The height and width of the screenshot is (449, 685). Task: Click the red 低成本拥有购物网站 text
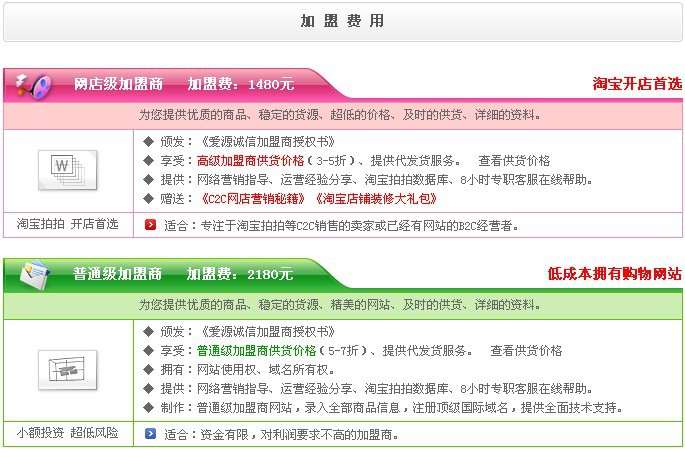click(614, 273)
